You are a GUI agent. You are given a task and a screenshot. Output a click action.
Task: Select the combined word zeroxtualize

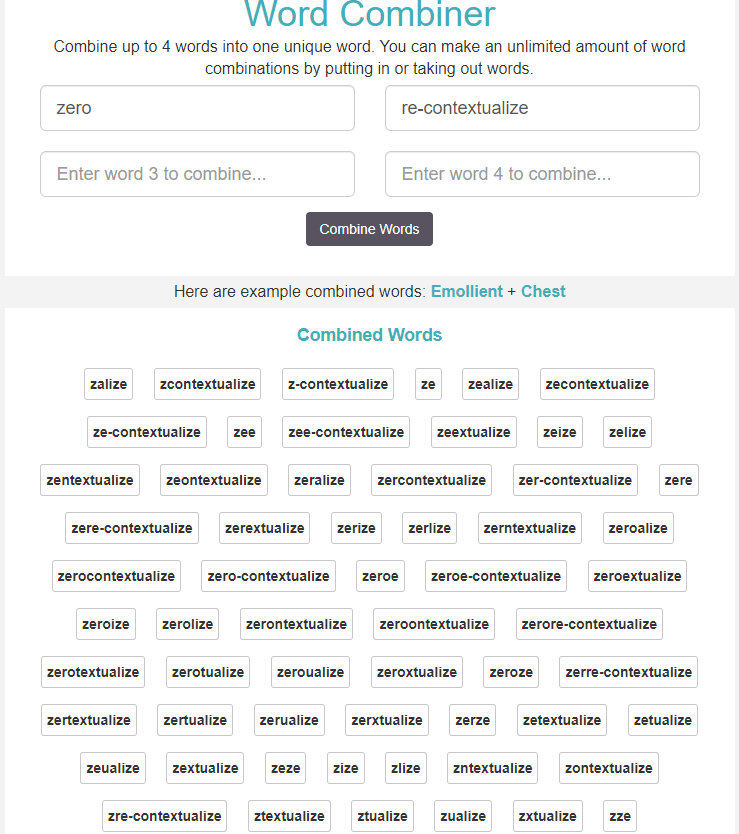click(417, 672)
